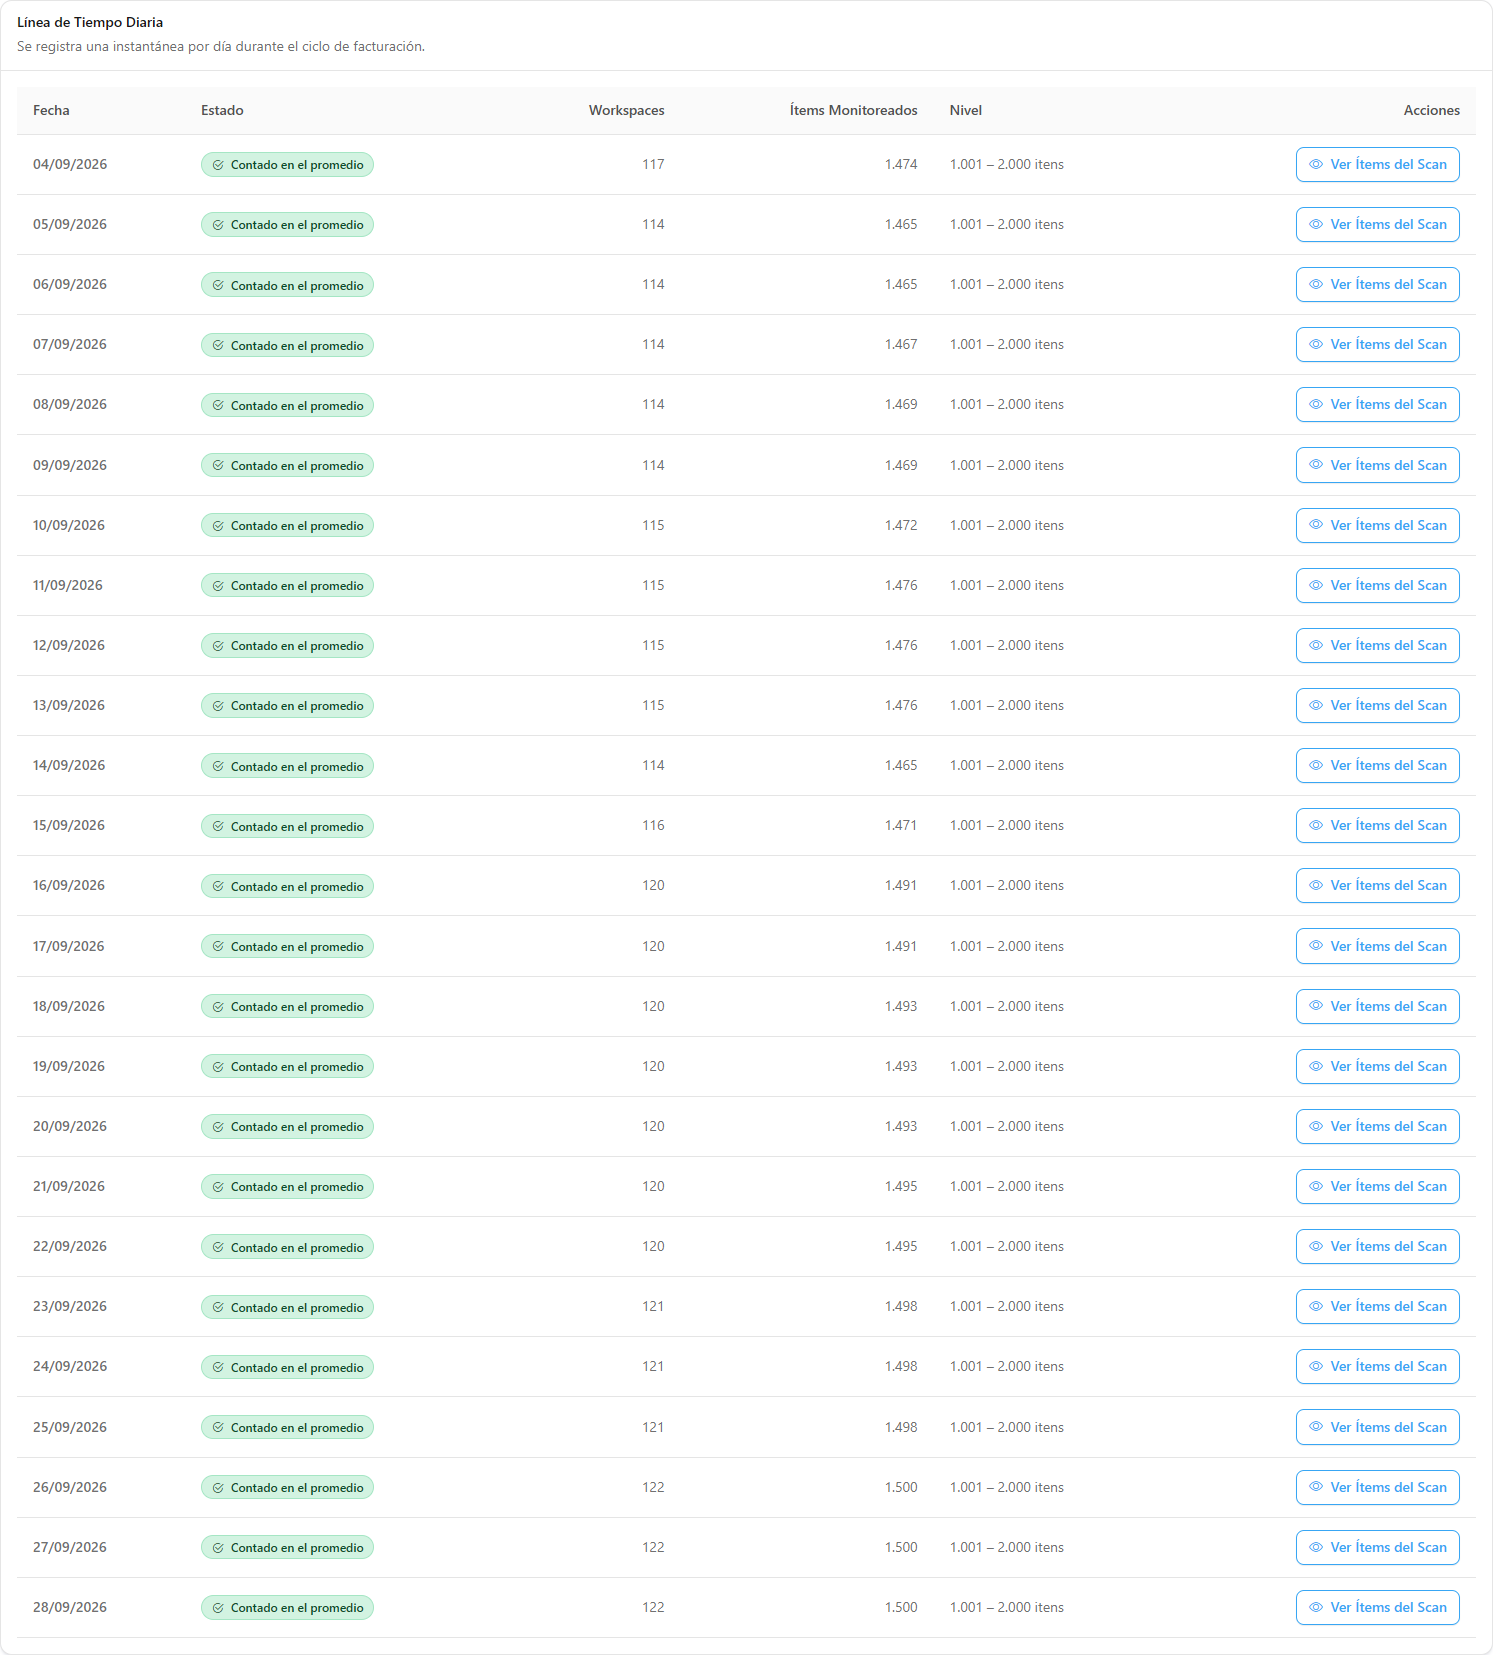Click eye icon in the 12/09/2026 row
Viewport: 1493px width, 1655px height.
click(x=1316, y=645)
